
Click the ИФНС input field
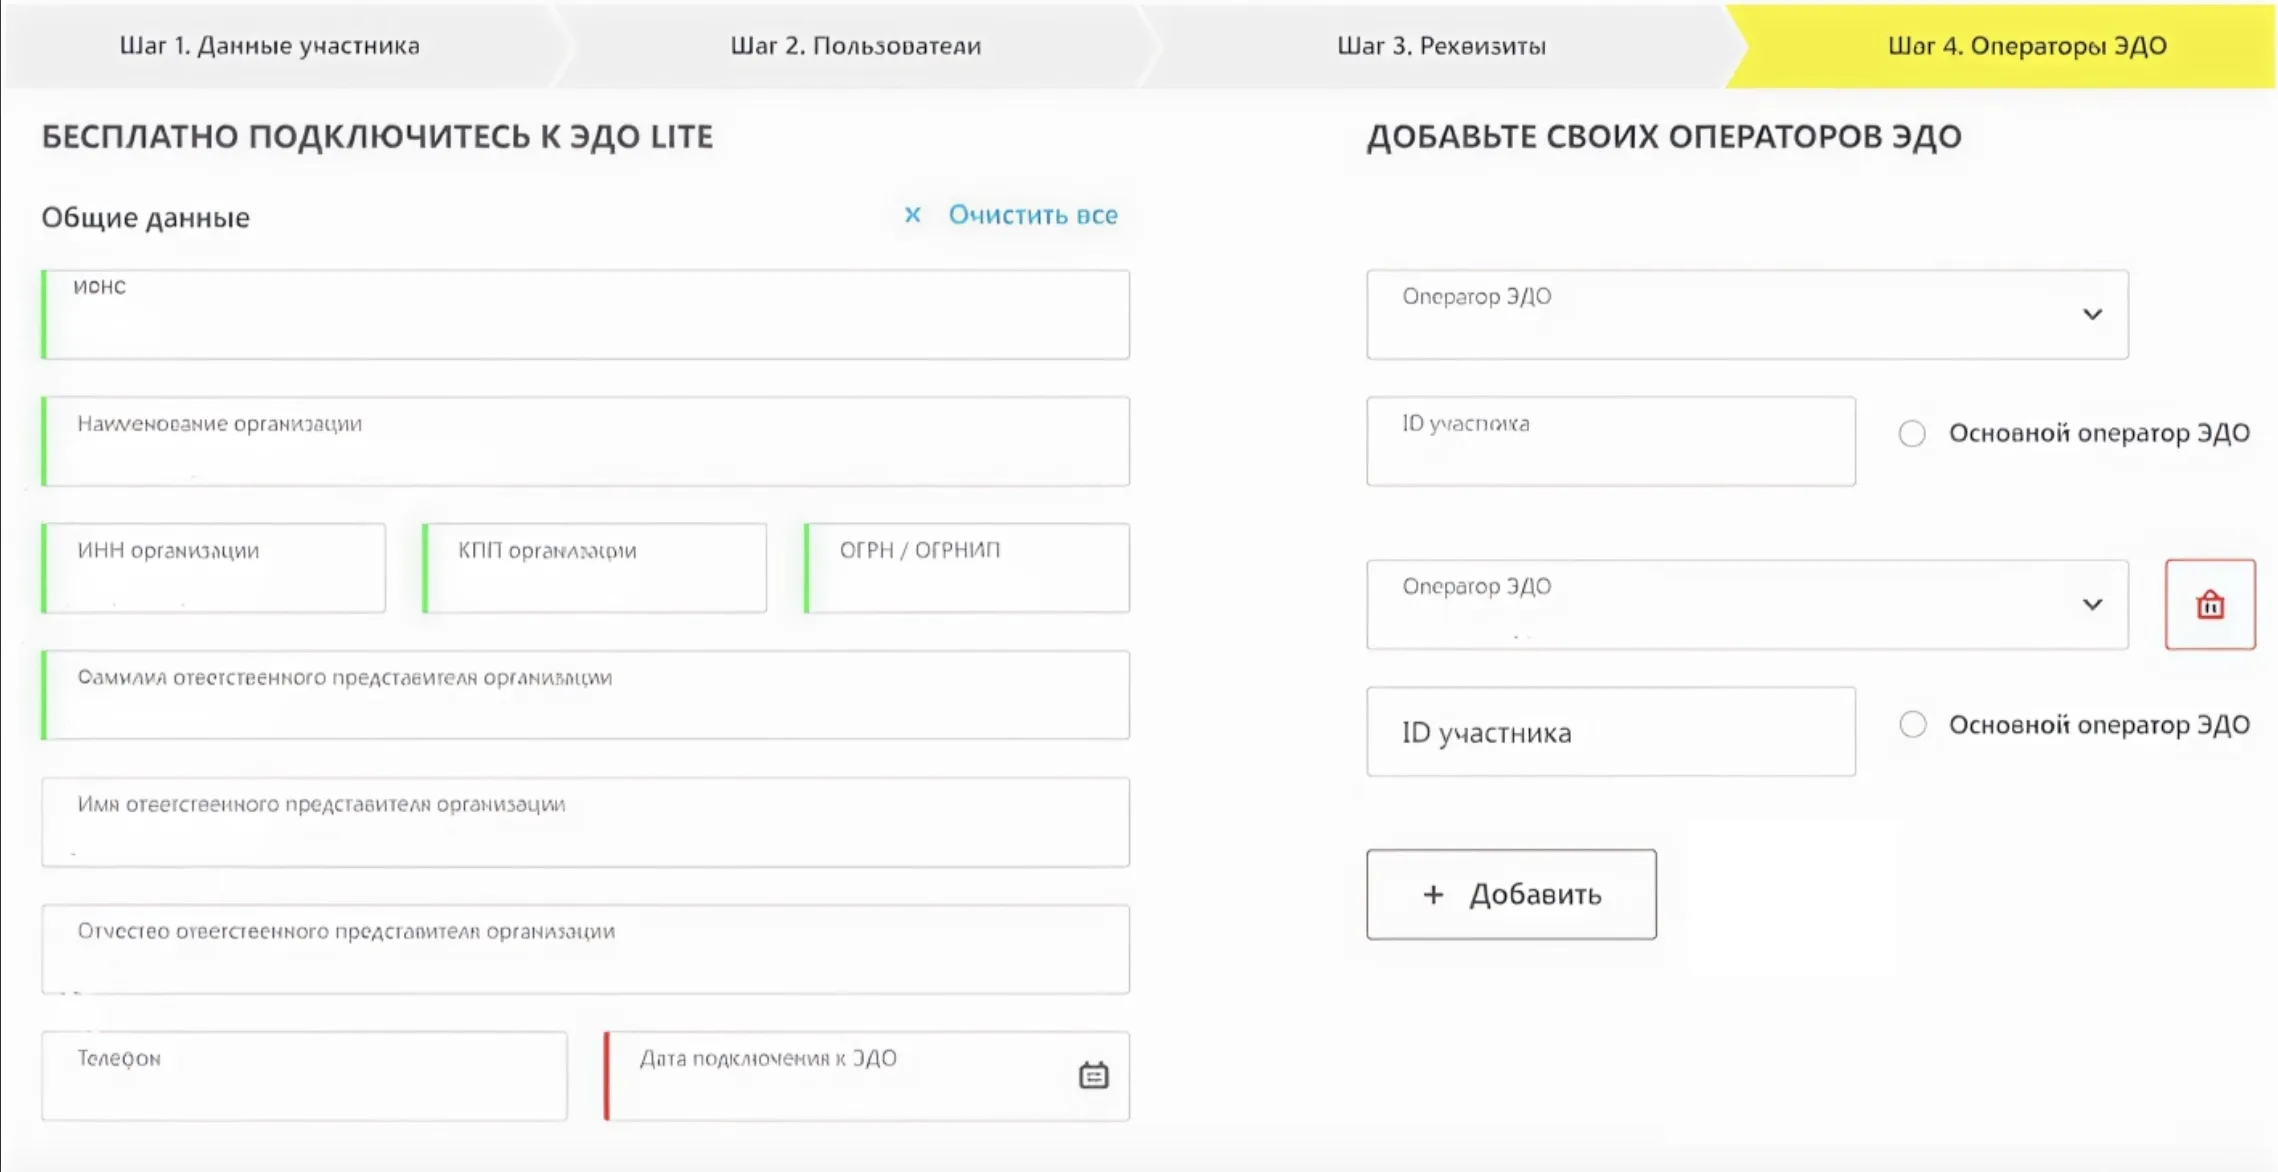tap(586, 315)
